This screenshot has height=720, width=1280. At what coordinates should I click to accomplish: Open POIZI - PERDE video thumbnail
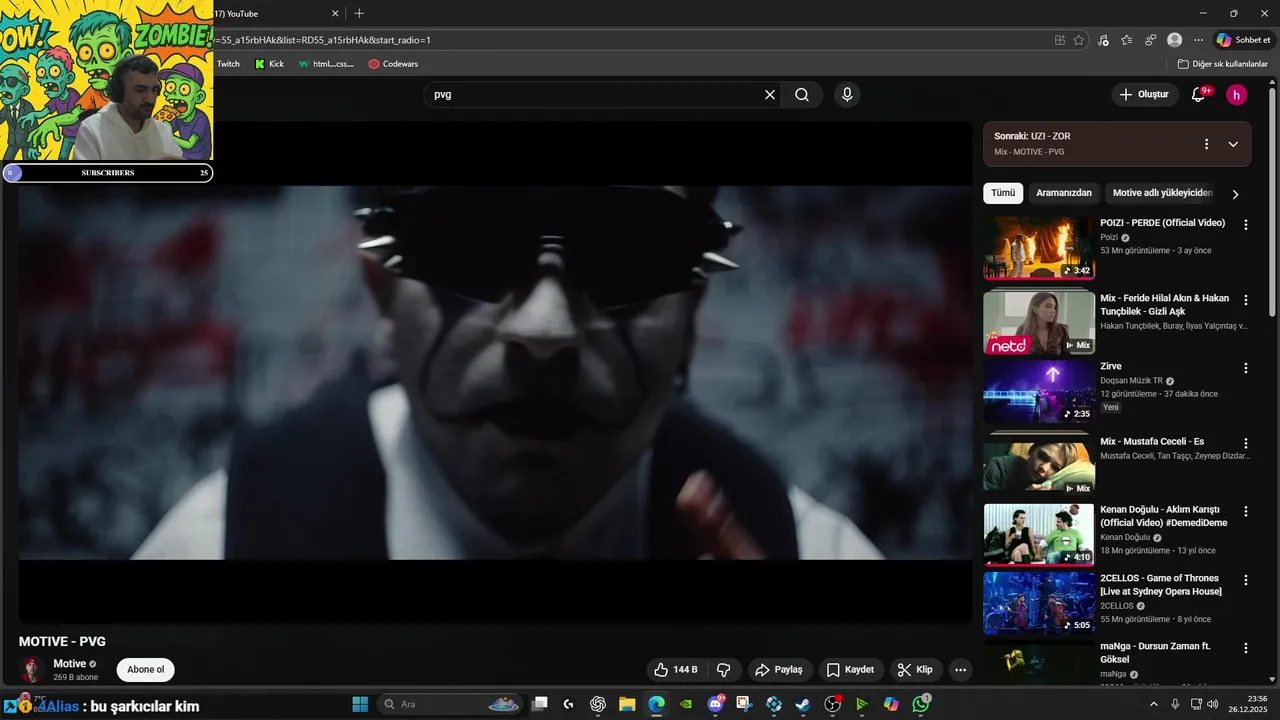coord(1039,248)
